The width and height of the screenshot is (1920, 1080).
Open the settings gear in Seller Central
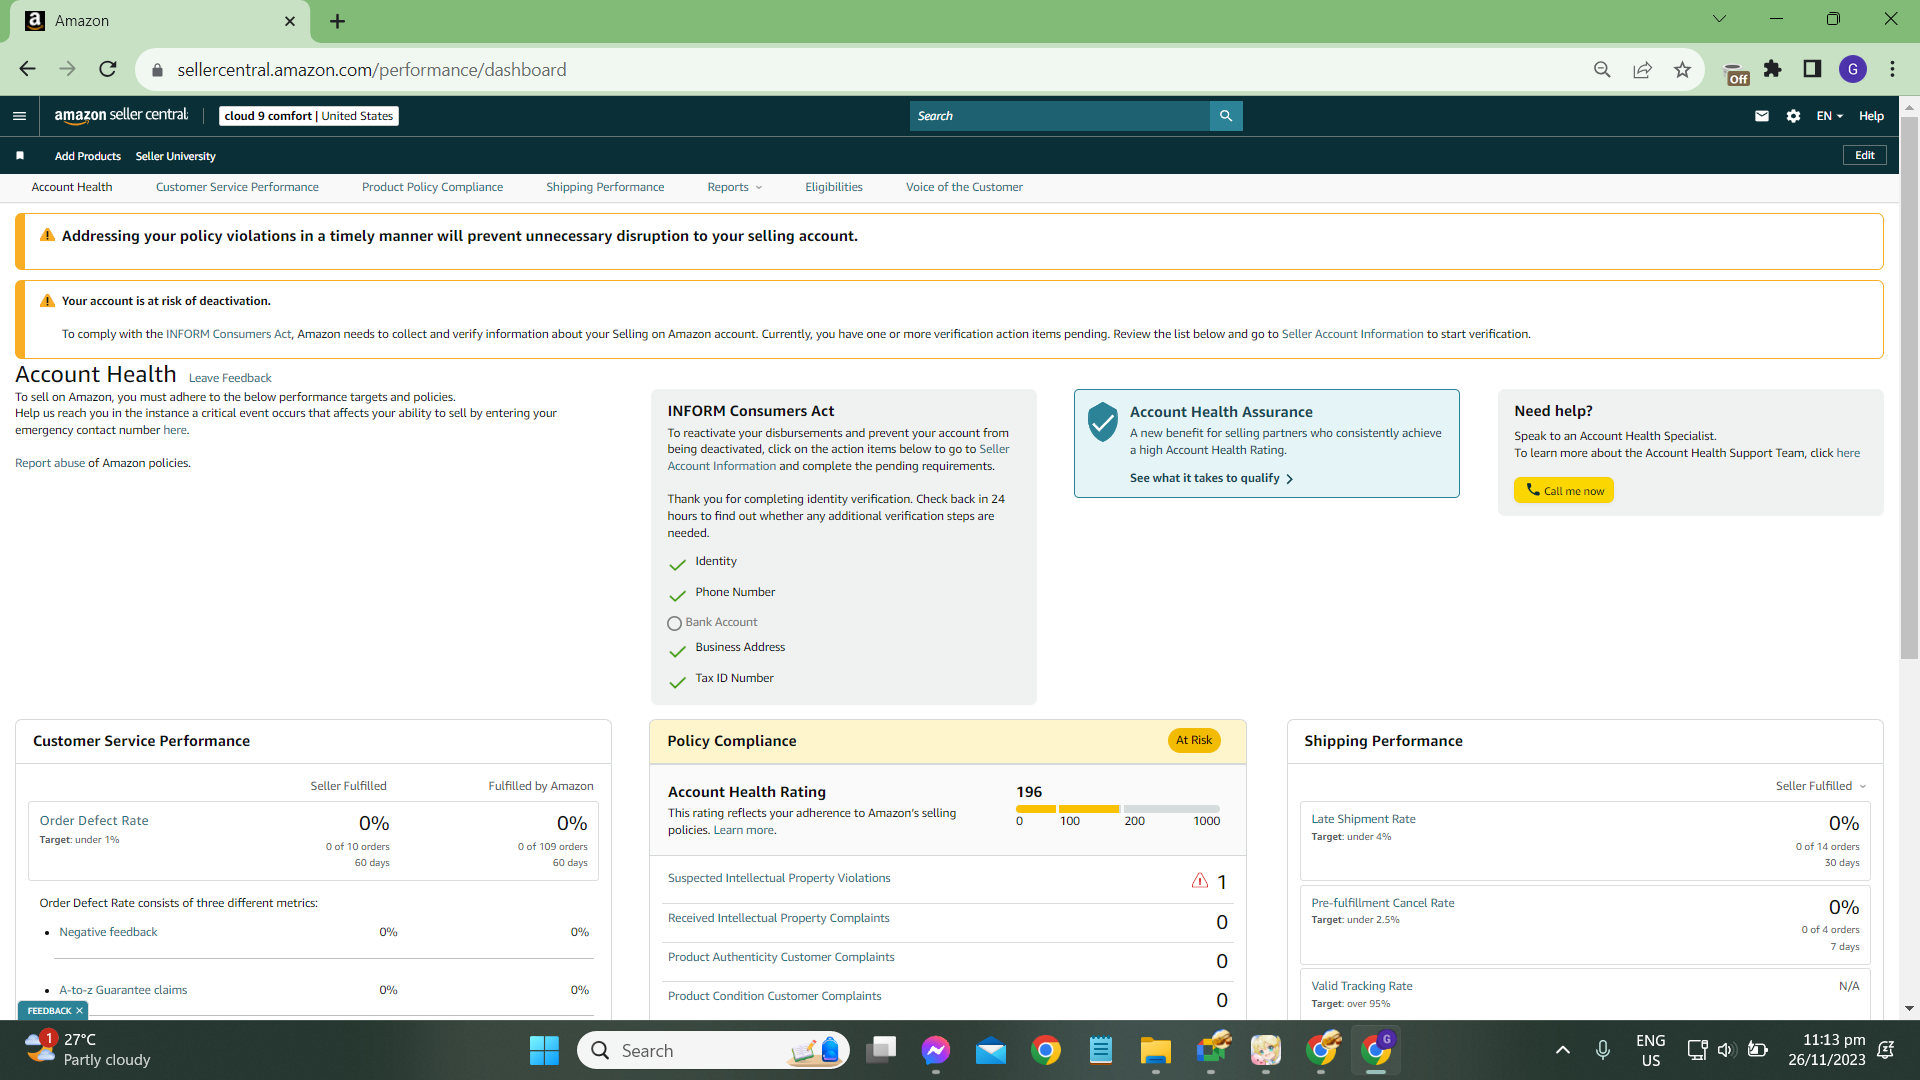pyautogui.click(x=1794, y=116)
